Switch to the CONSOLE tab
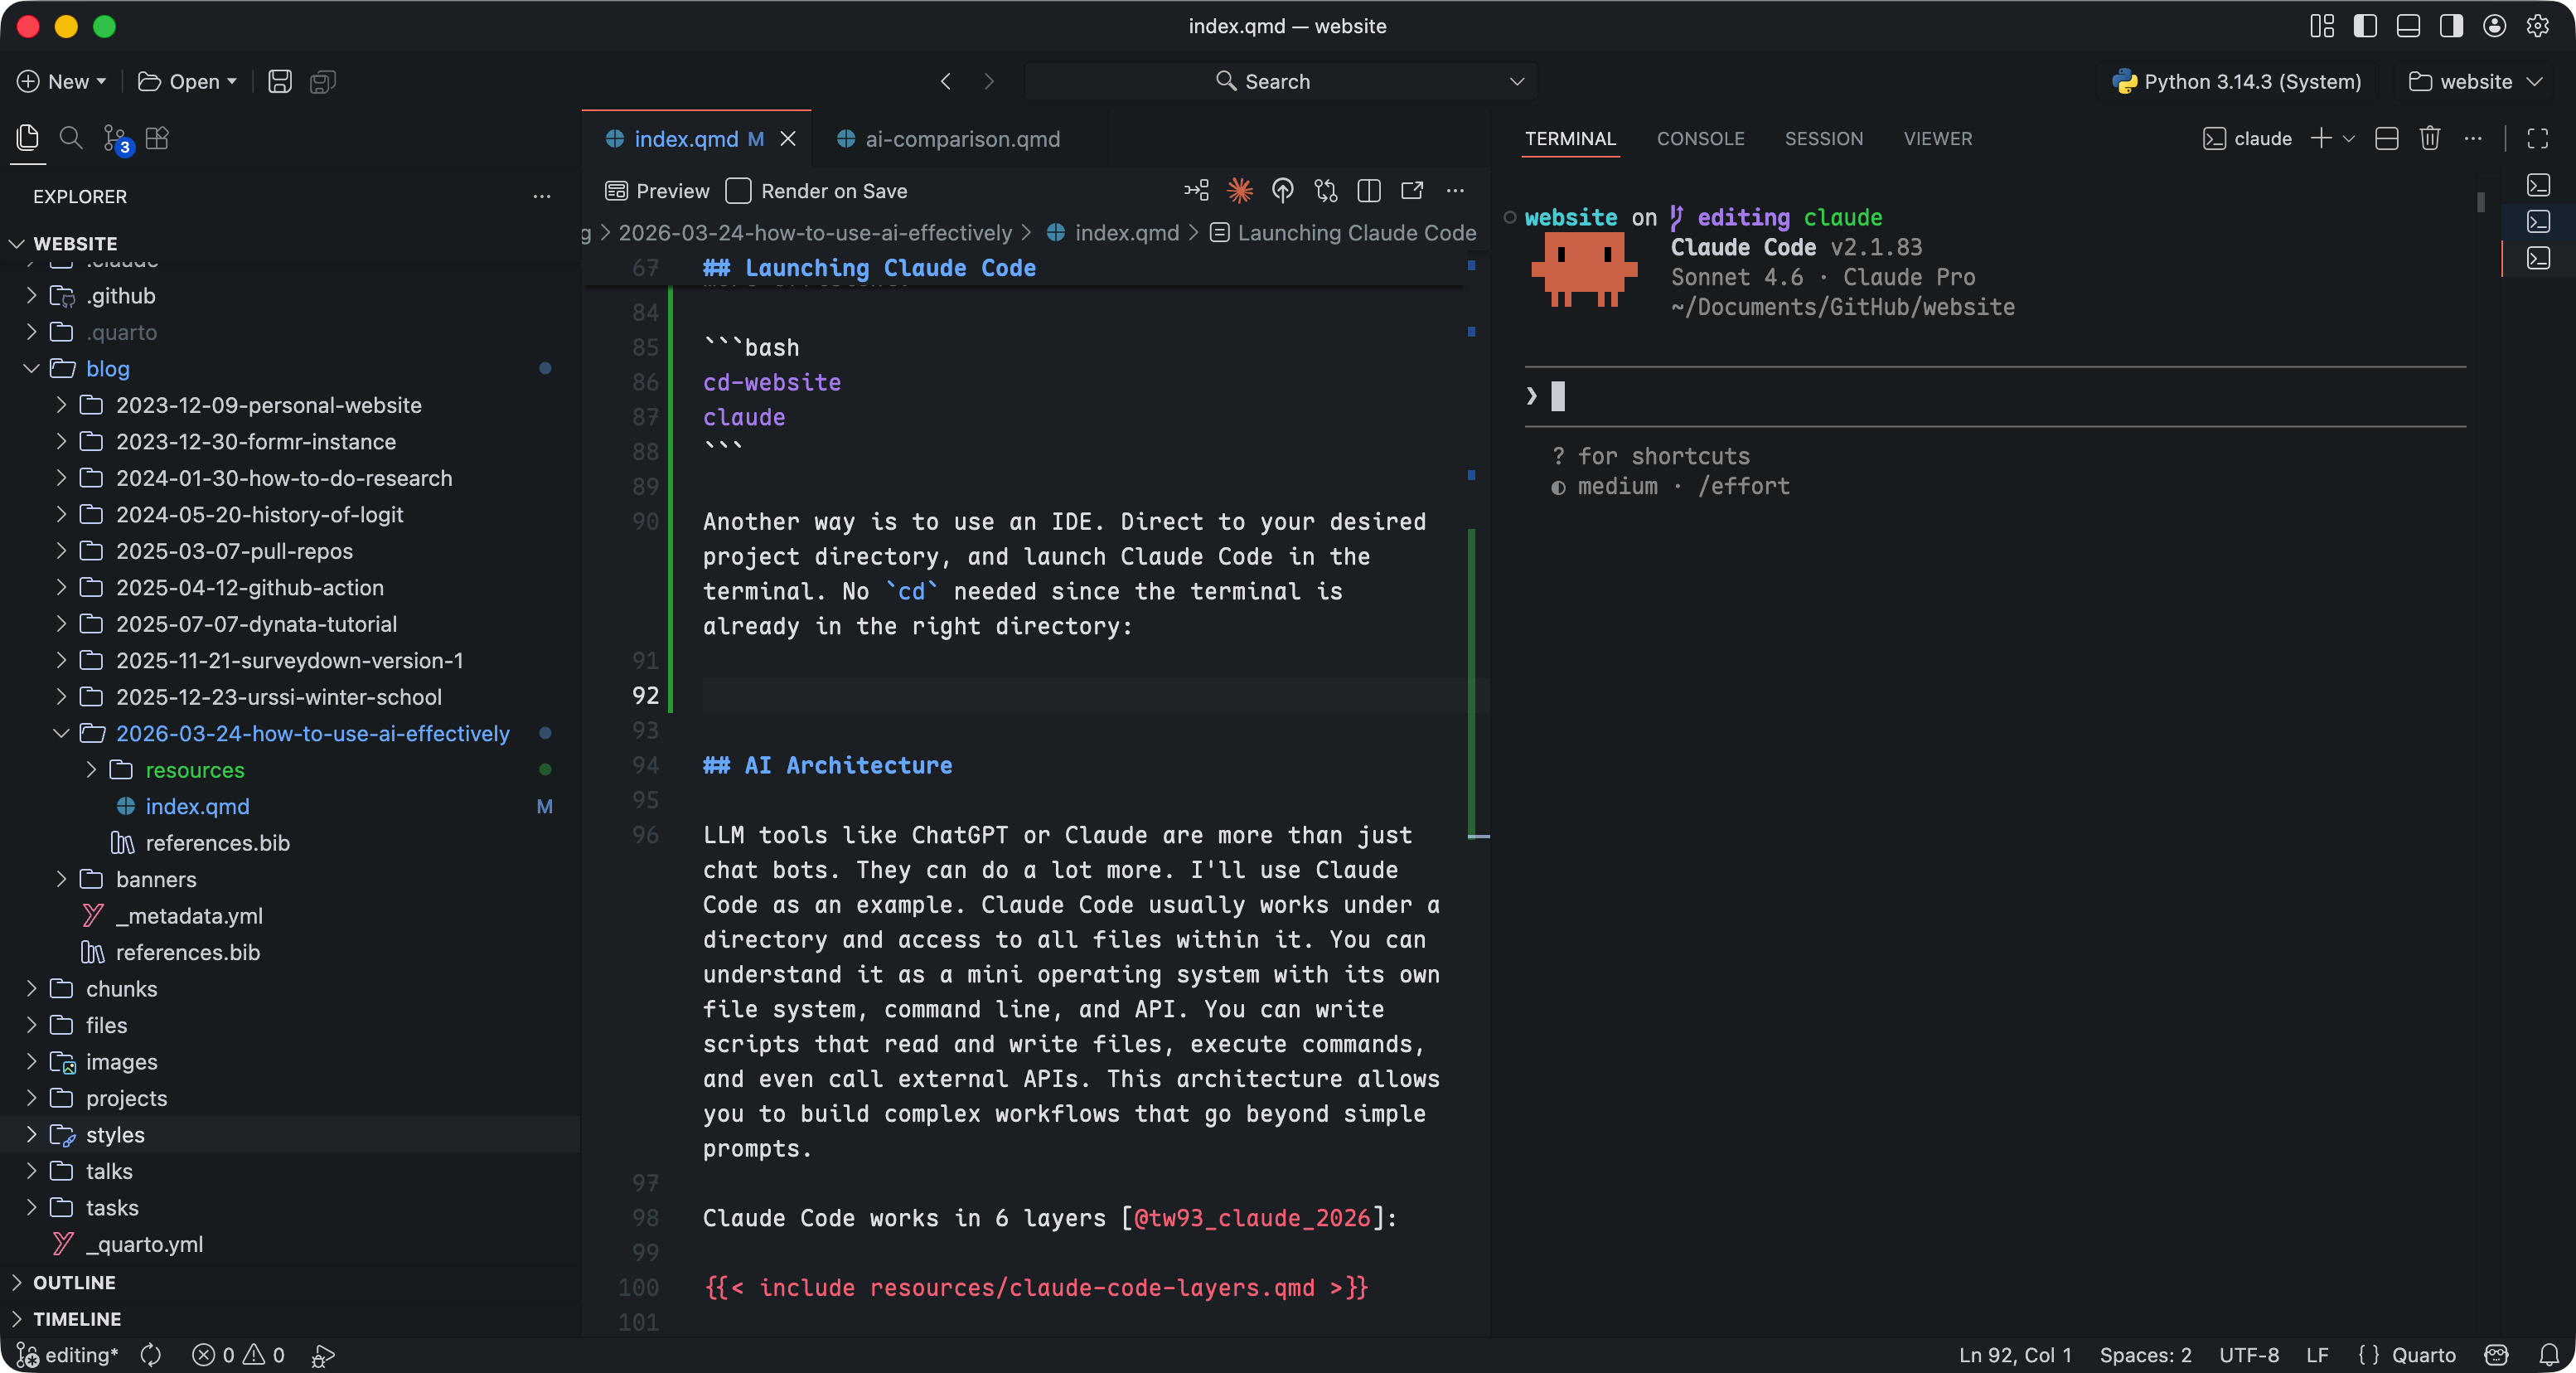2576x1373 pixels. click(x=1700, y=139)
